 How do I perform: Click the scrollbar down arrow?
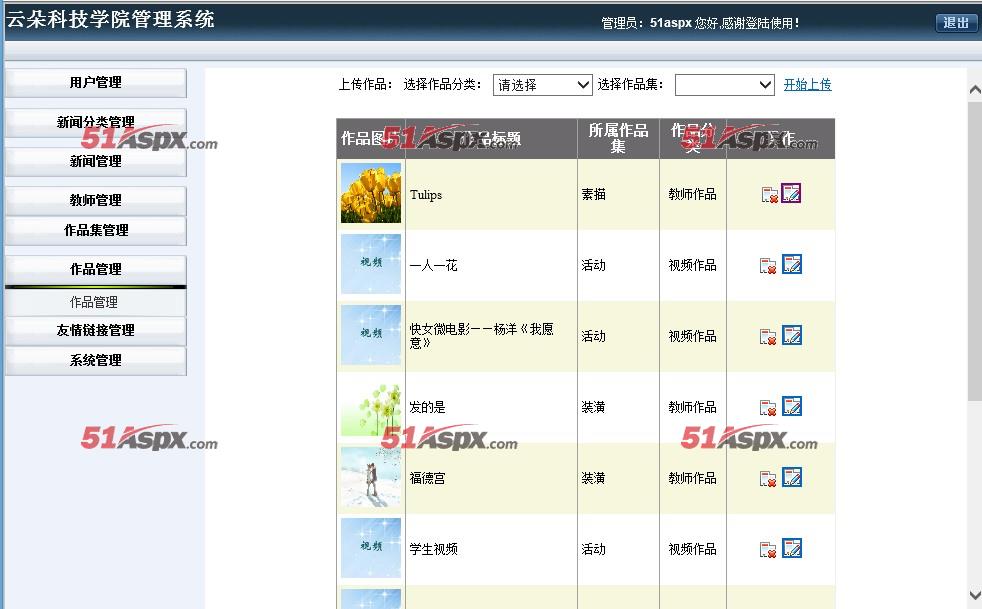974,595
